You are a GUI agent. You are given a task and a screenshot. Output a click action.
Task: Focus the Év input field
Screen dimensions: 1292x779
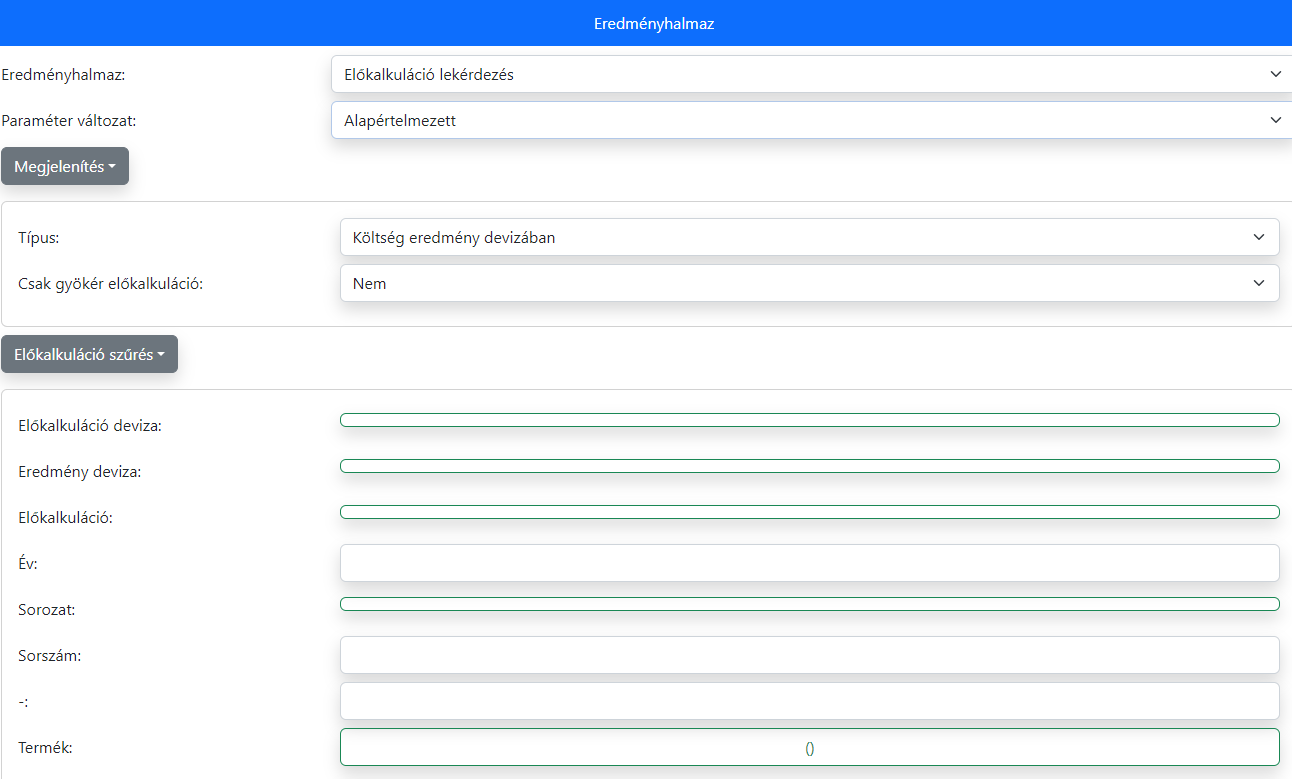coord(810,563)
